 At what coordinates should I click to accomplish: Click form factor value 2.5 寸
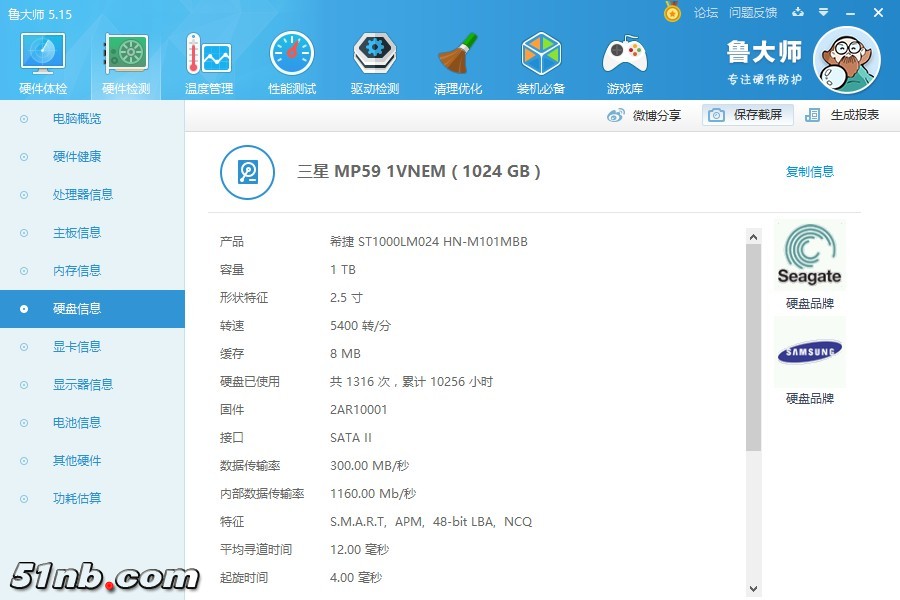346,298
